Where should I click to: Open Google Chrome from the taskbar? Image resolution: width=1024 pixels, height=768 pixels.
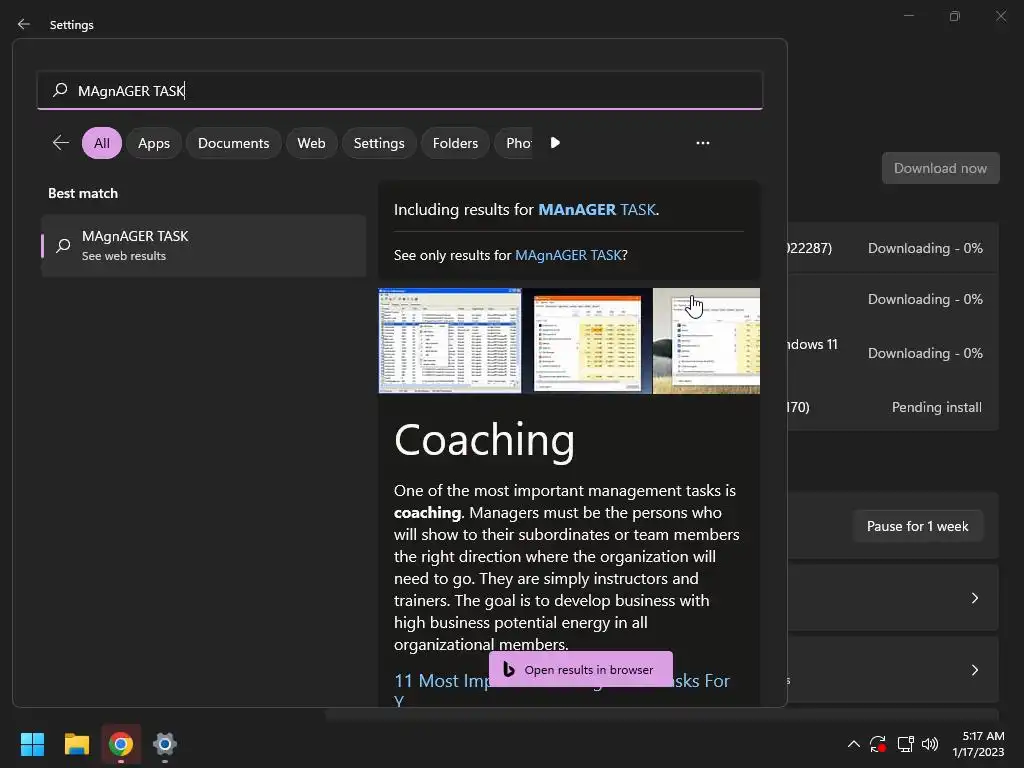pyautogui.click(x=121, y=744)
